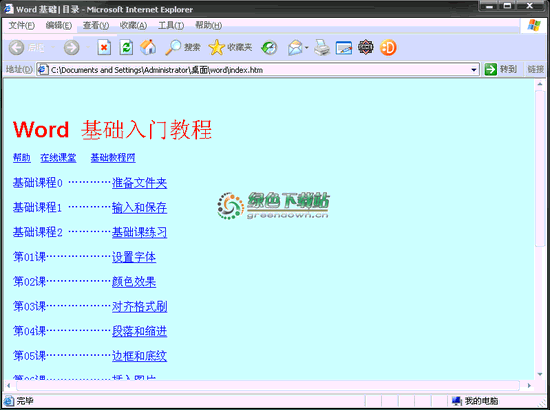Open the 段落和缩进 lesson link
Screen dimensions: 550x410
(139, 331)
